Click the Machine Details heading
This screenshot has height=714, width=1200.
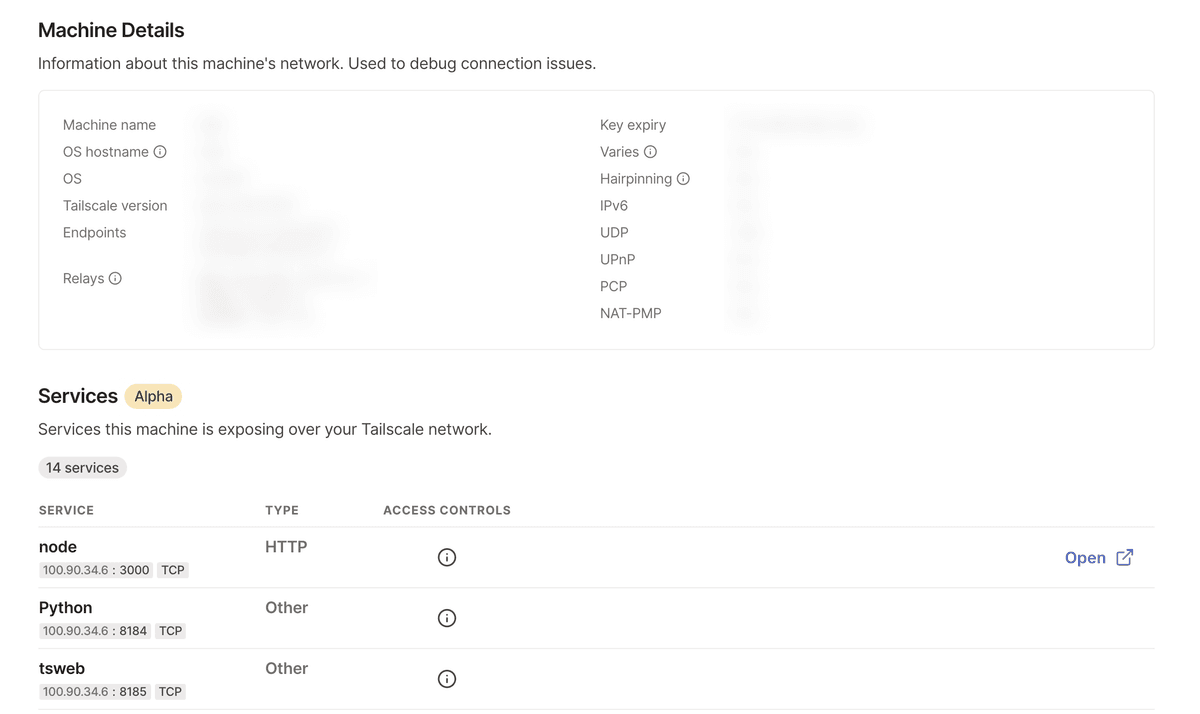point(111,30)
